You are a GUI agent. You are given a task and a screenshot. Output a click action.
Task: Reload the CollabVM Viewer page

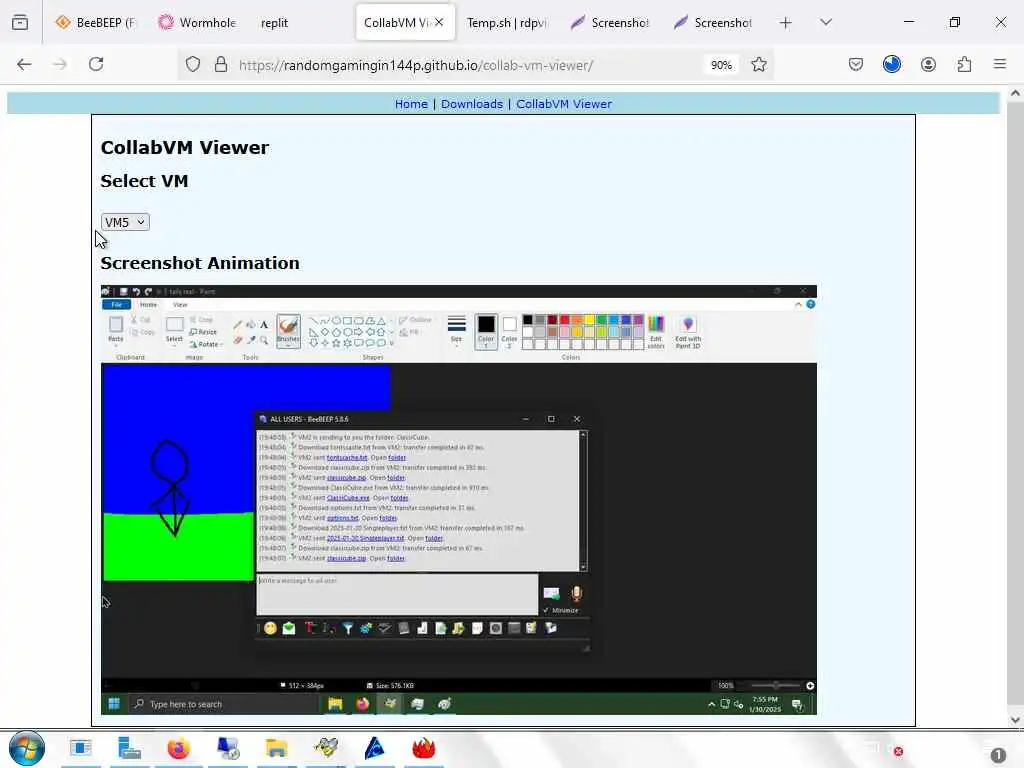(x=96, y=65)
